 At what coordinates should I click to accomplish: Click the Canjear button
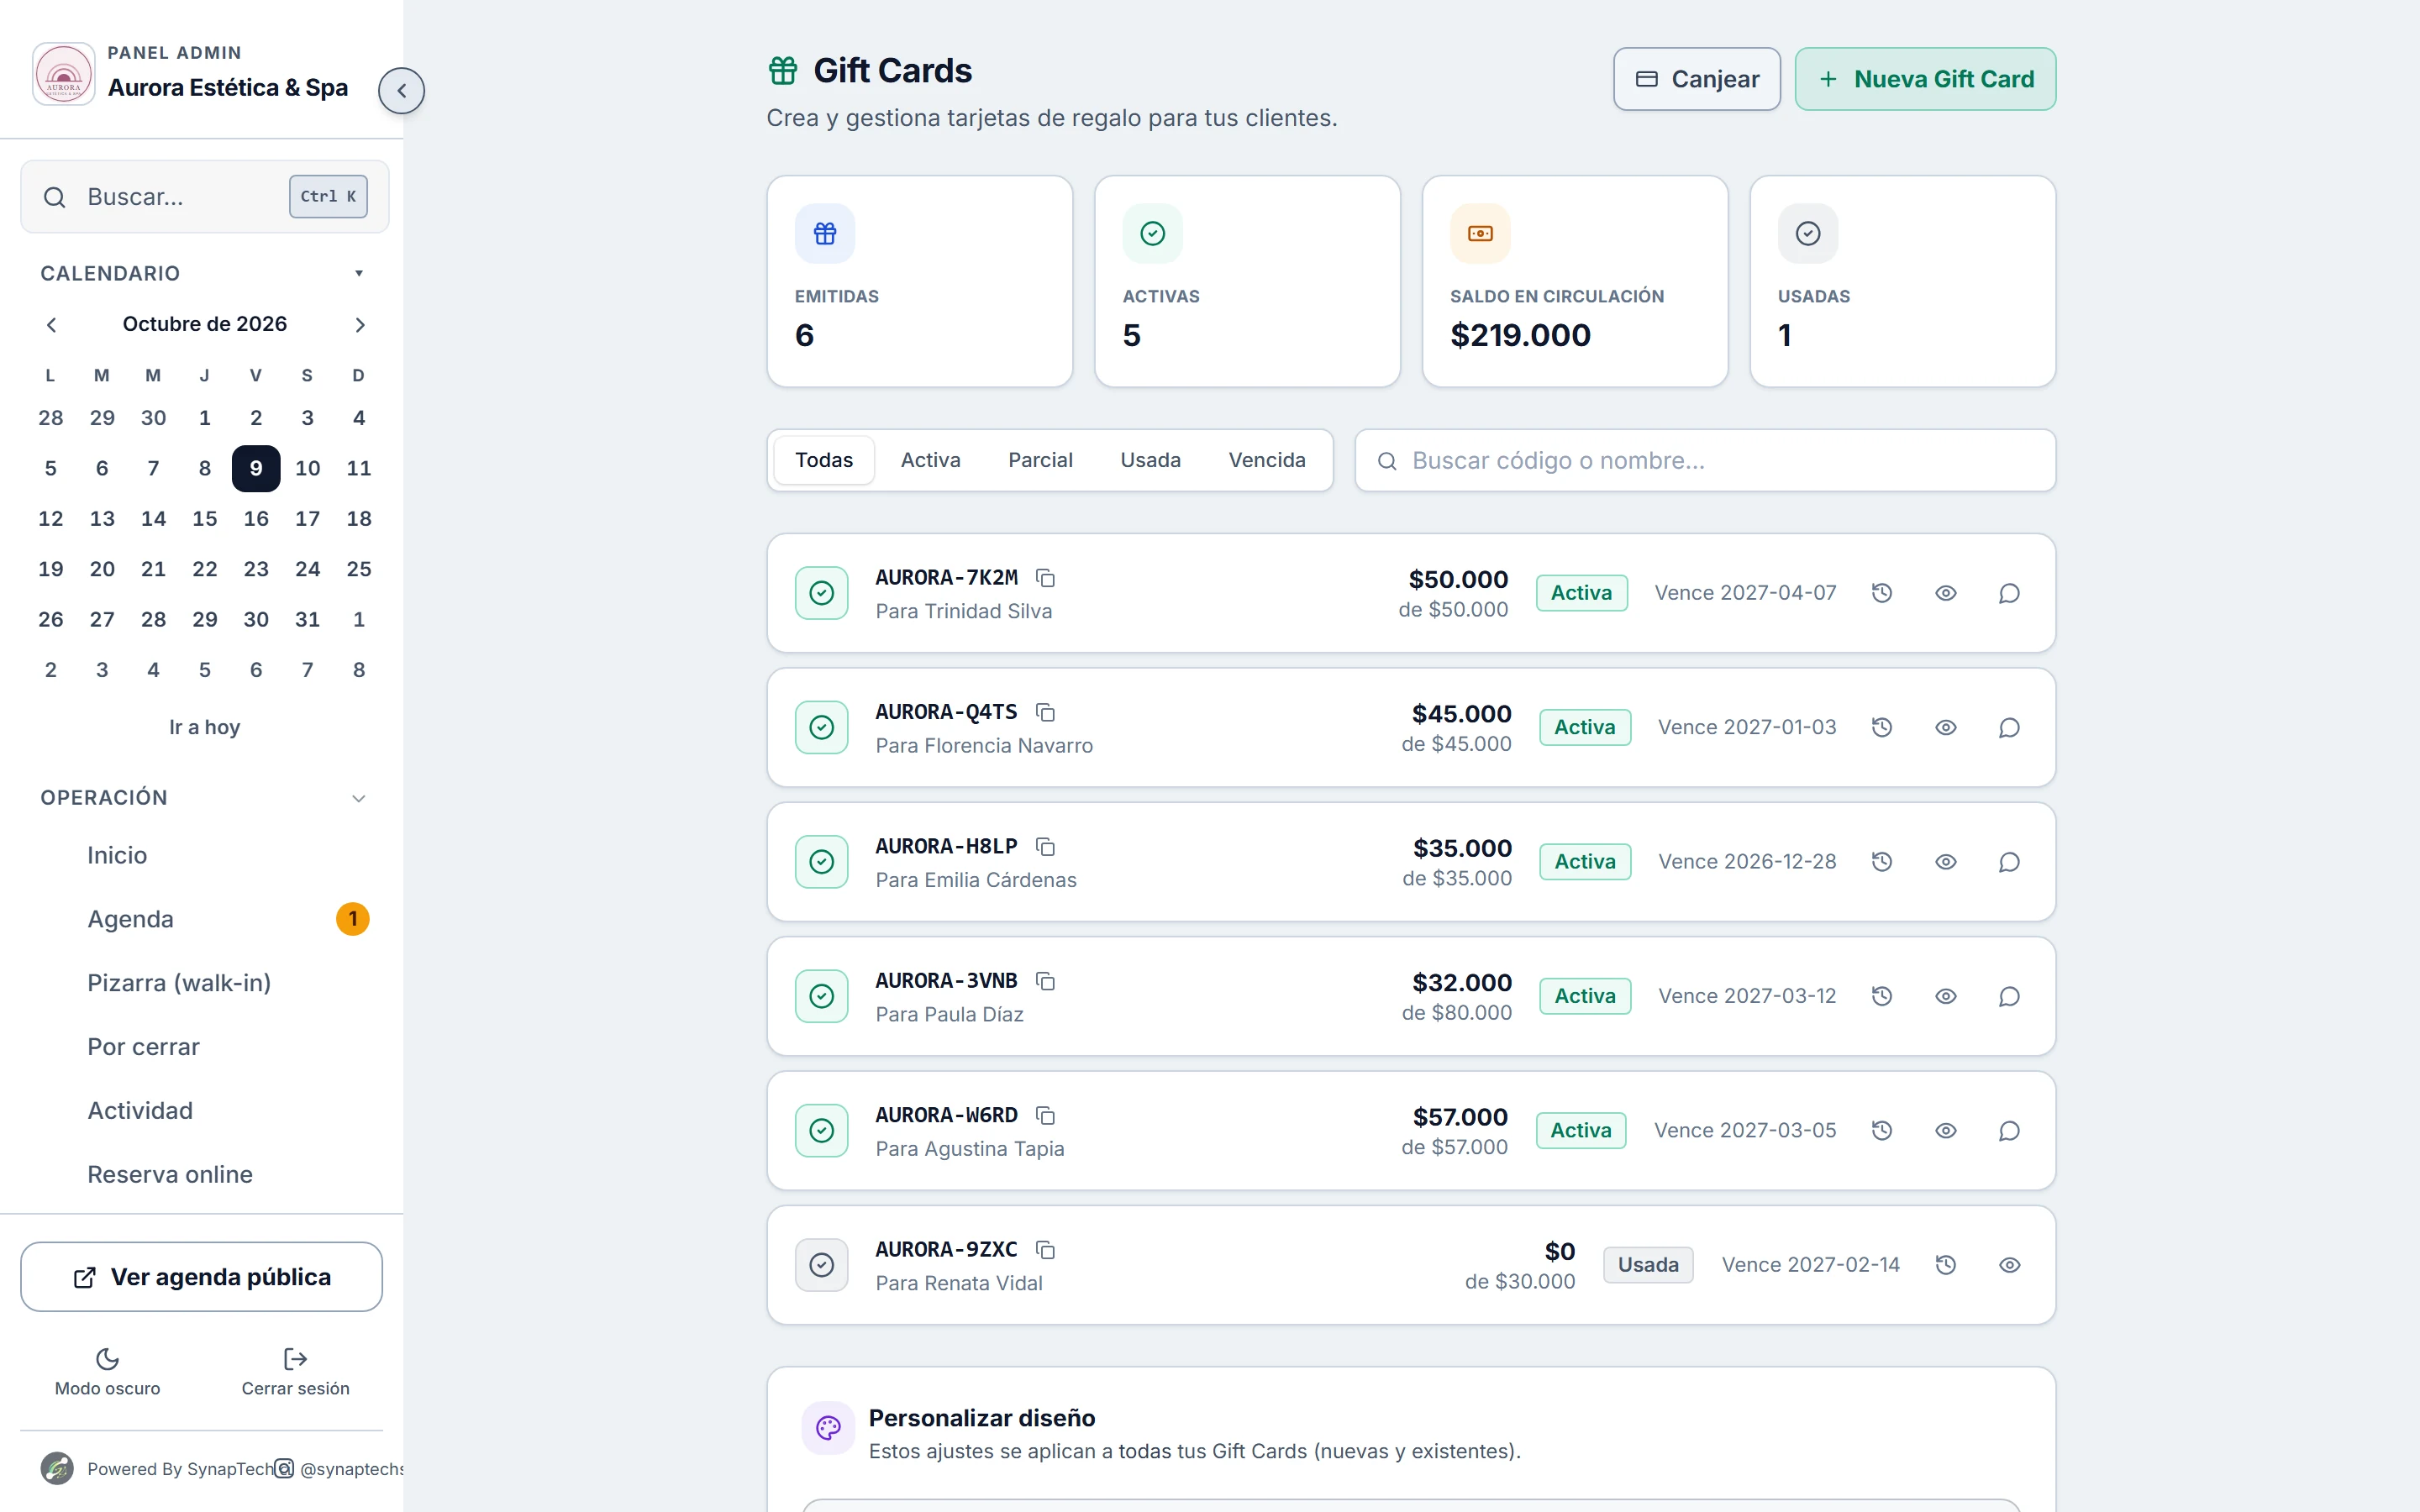tap(1696, 79)
